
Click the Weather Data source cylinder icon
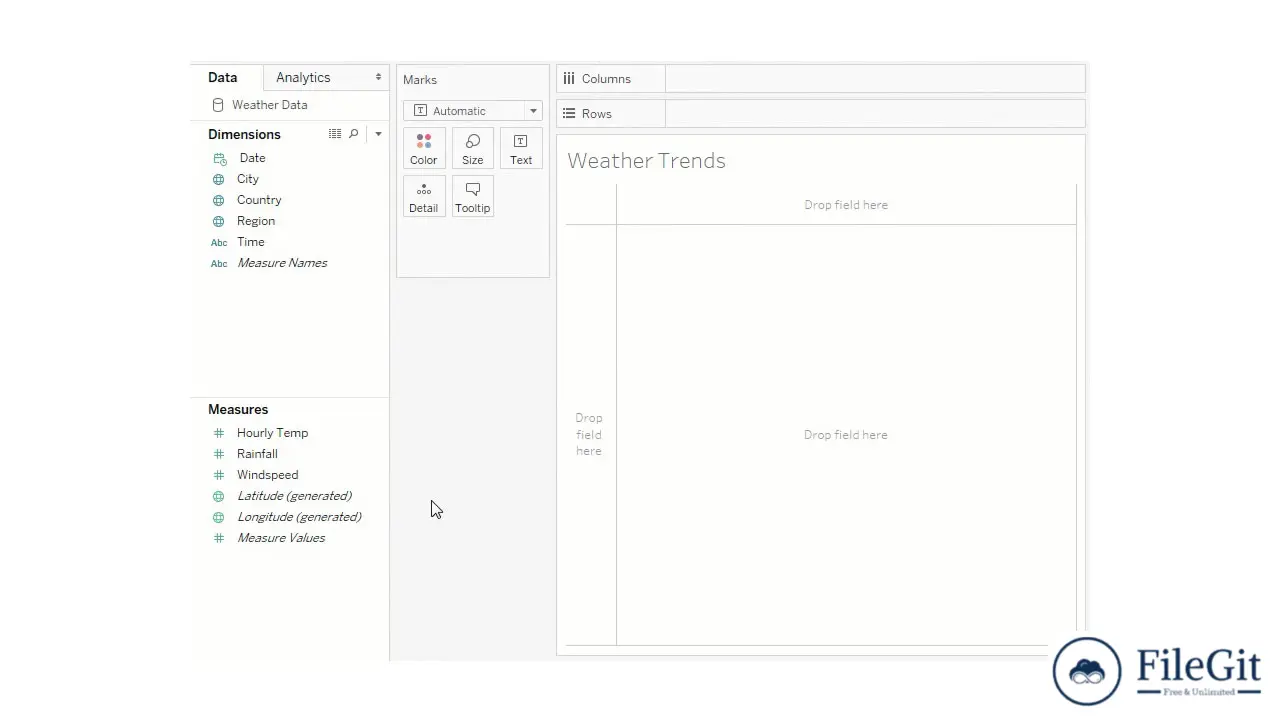click(218, 105)
